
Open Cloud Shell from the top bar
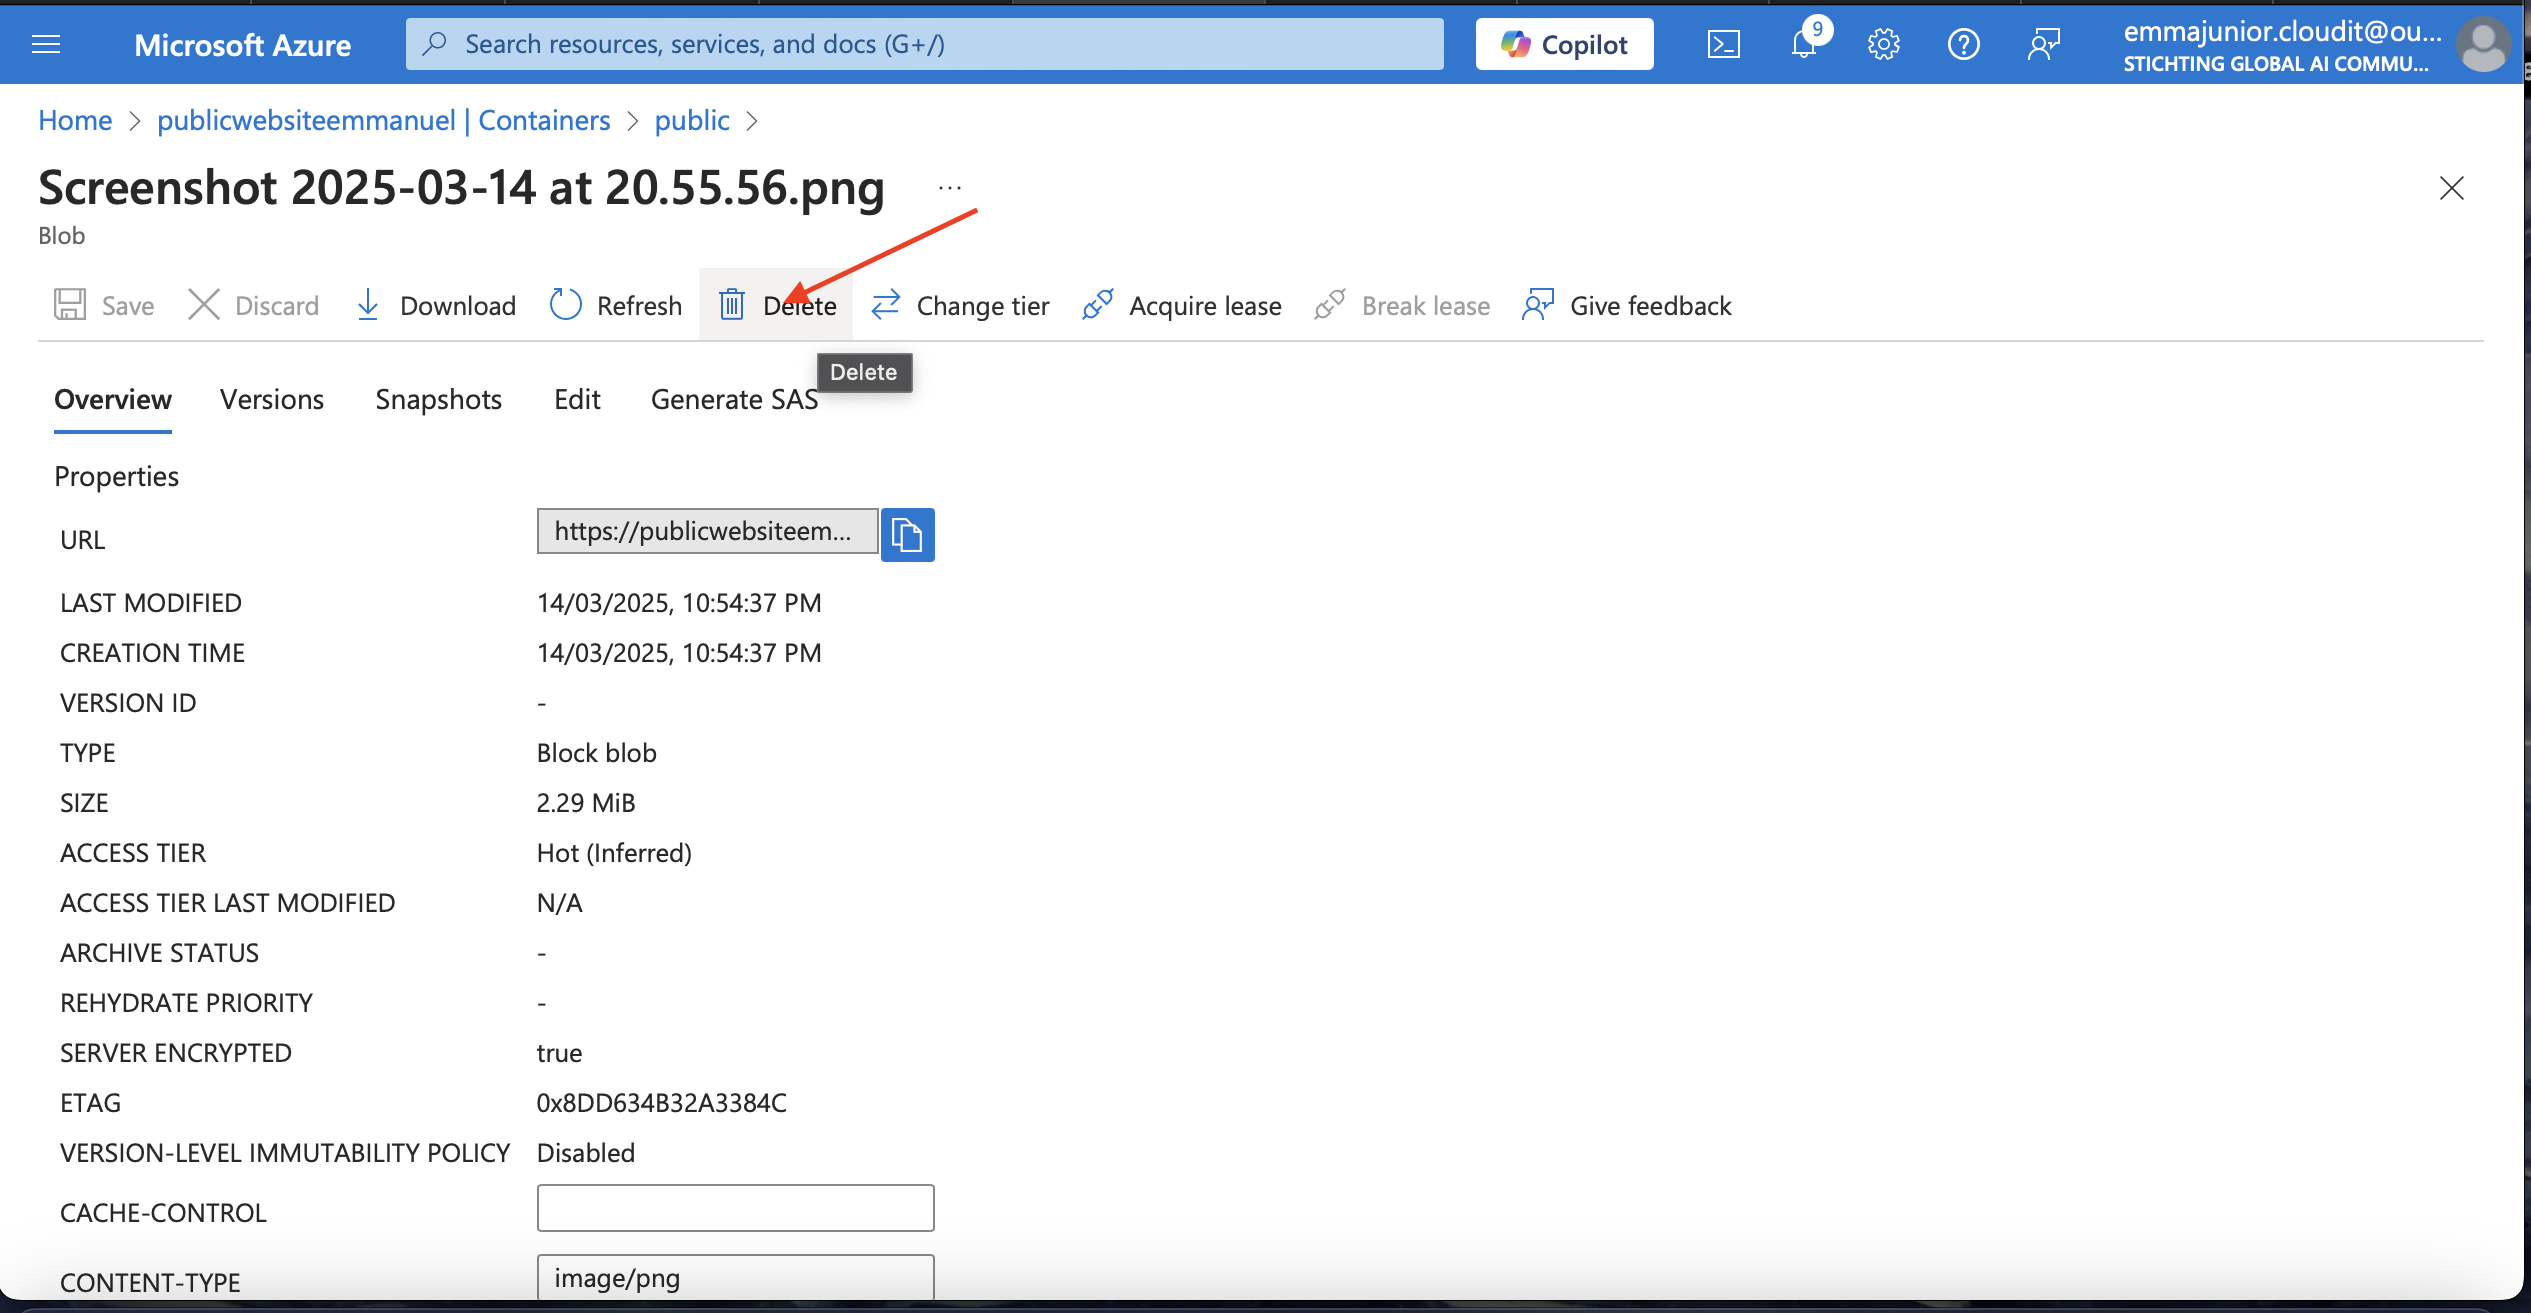pos(1723,44)
